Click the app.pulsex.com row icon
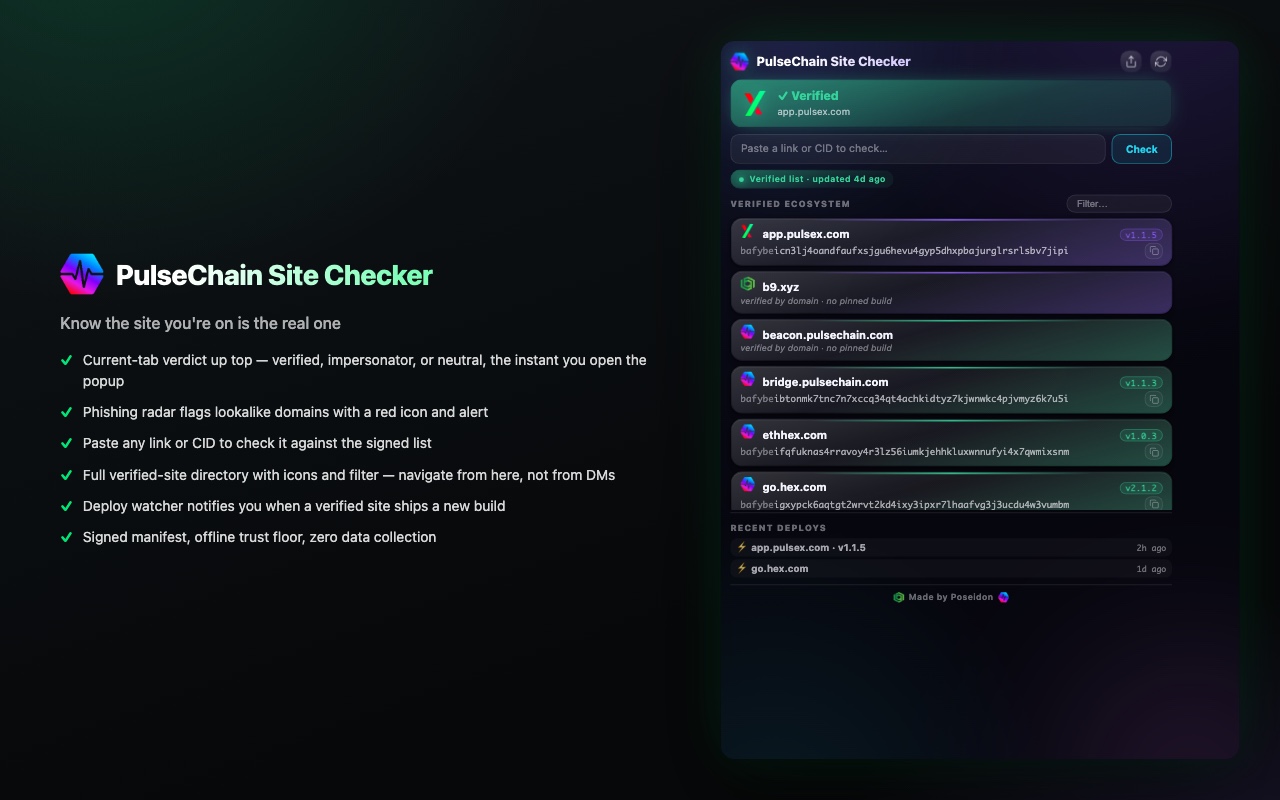1280x800 pixels. [x=747, y=232]
